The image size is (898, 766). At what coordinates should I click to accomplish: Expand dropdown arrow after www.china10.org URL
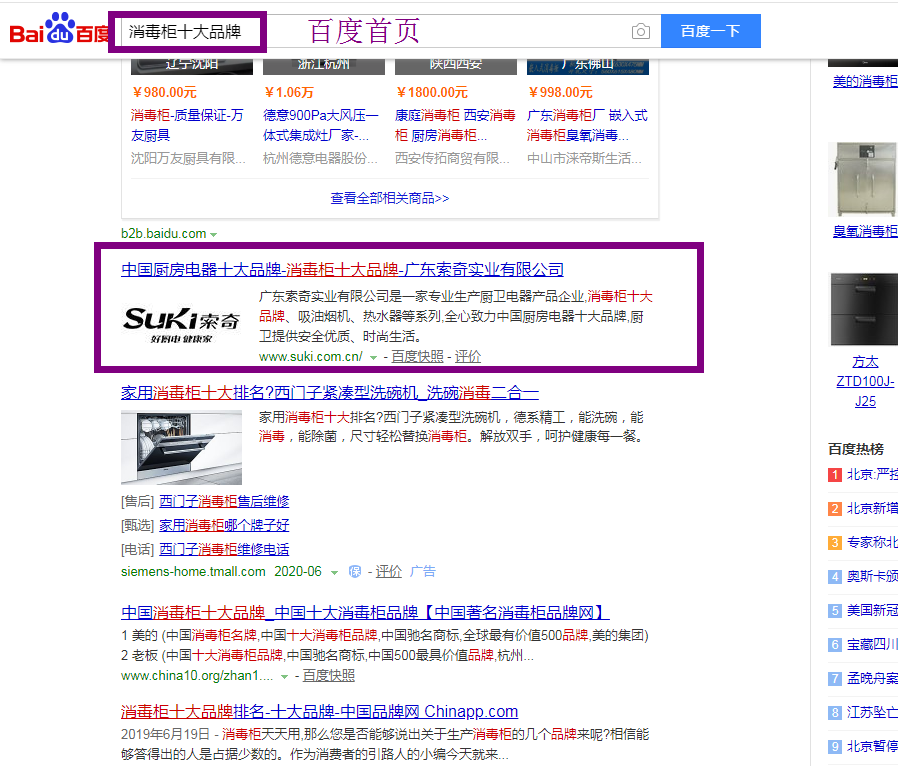point(285,676)
